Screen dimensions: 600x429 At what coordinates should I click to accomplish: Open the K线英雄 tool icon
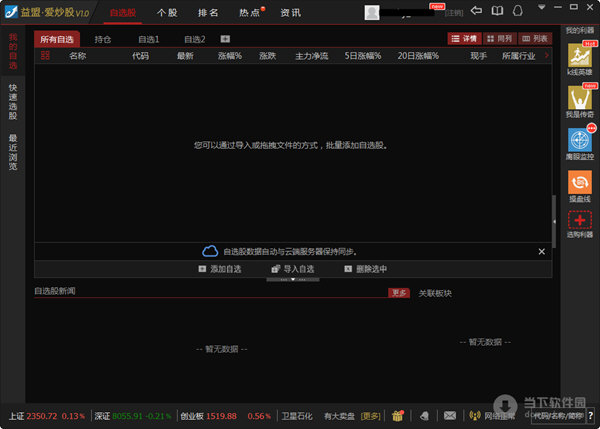pos(579,55)
